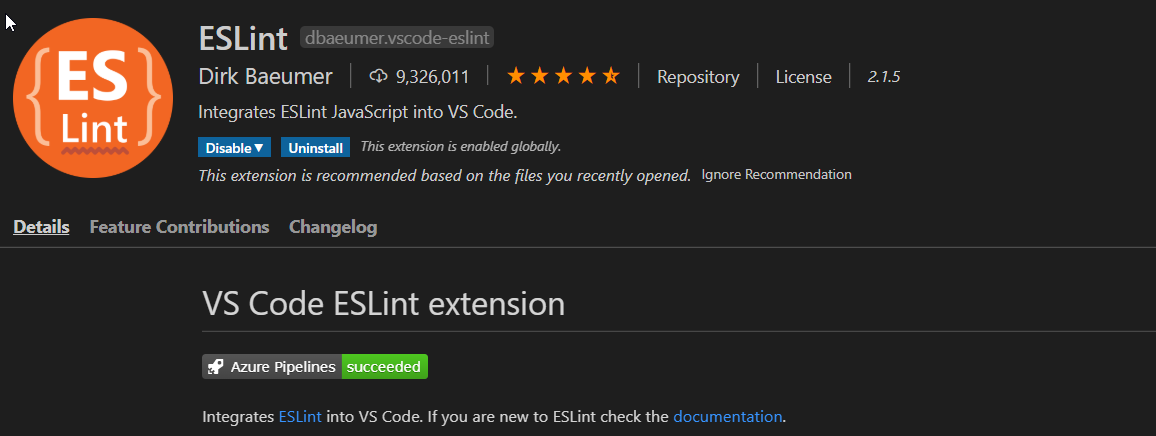Screen dimensions: 1156x436
Task: Open the License link
Action: (804, 77)
